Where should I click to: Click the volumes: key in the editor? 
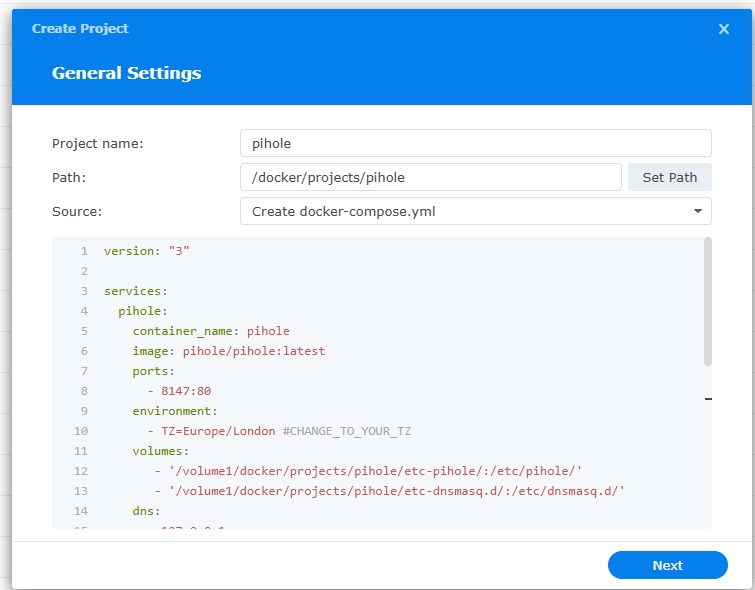coord(160,451)
